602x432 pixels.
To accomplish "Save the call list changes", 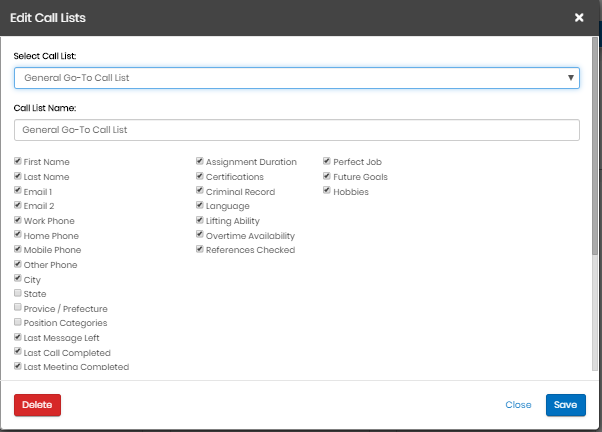I will (565, 405).
